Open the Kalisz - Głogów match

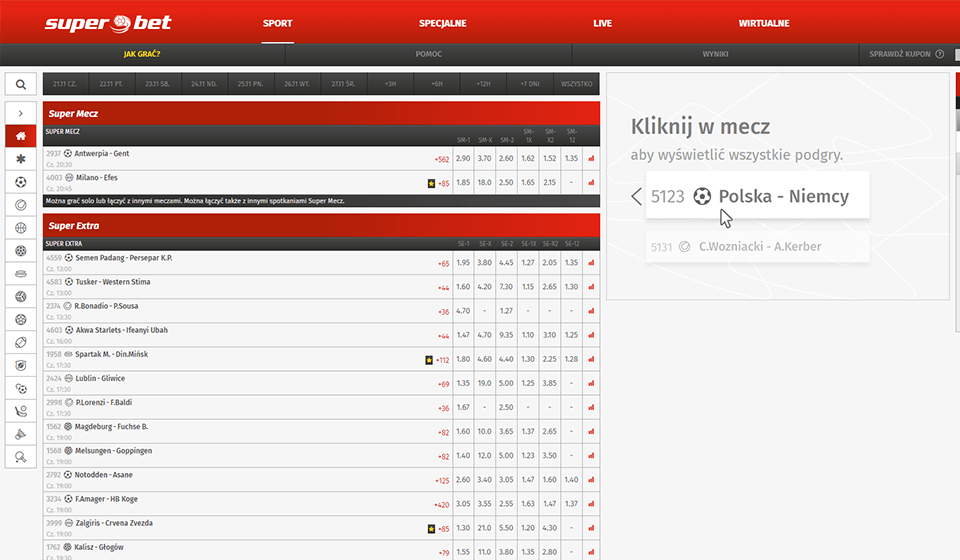(99, 547)
